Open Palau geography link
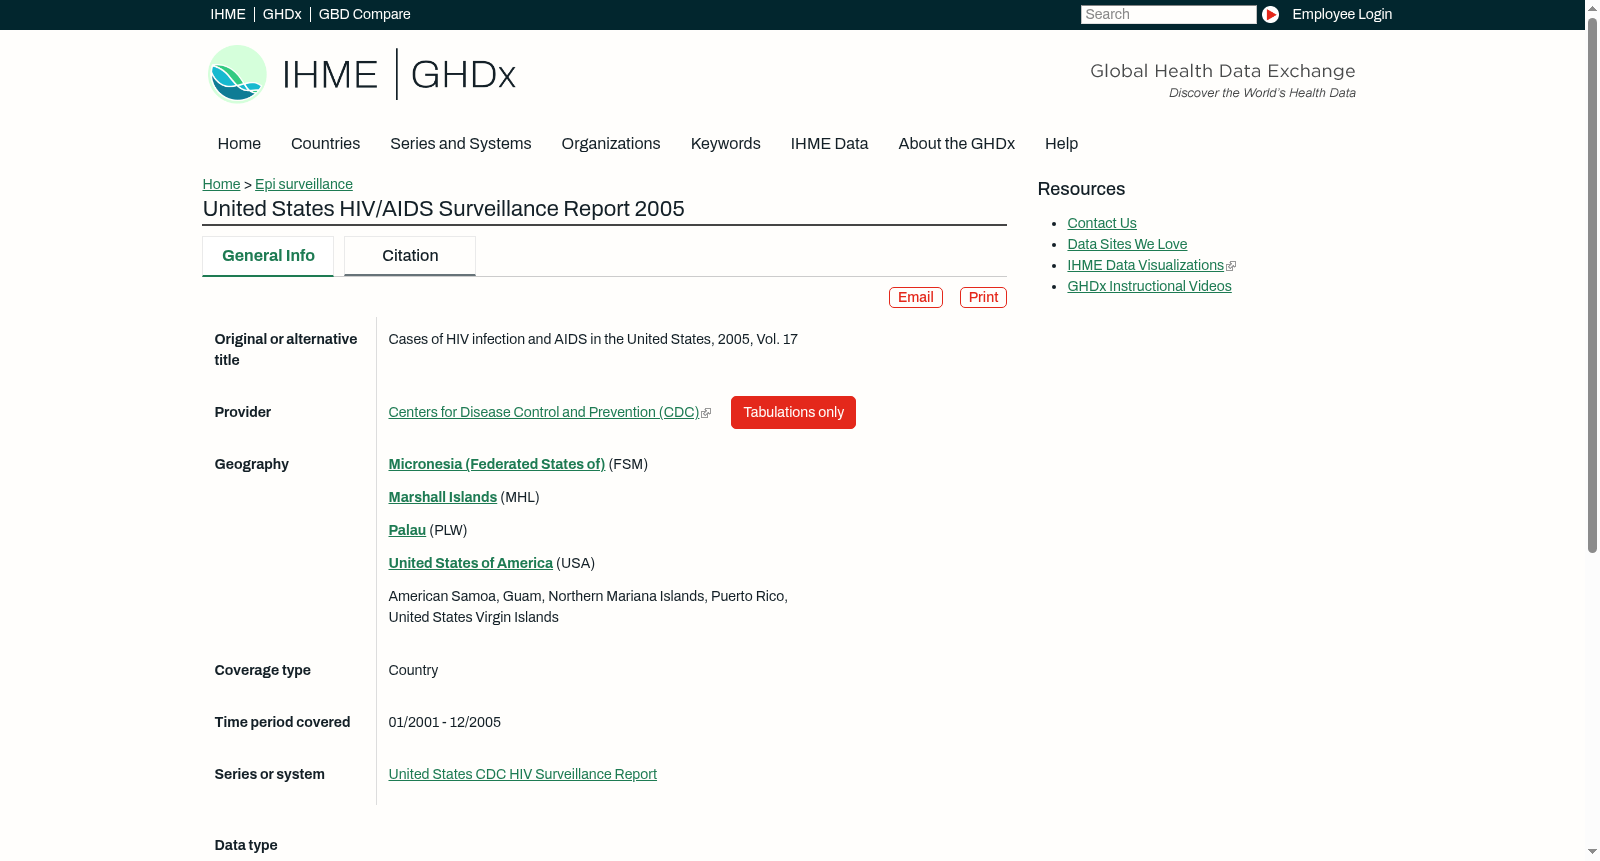Viewport: 1600px width, 861px height. pyautogui.click(x=407, y=530)
